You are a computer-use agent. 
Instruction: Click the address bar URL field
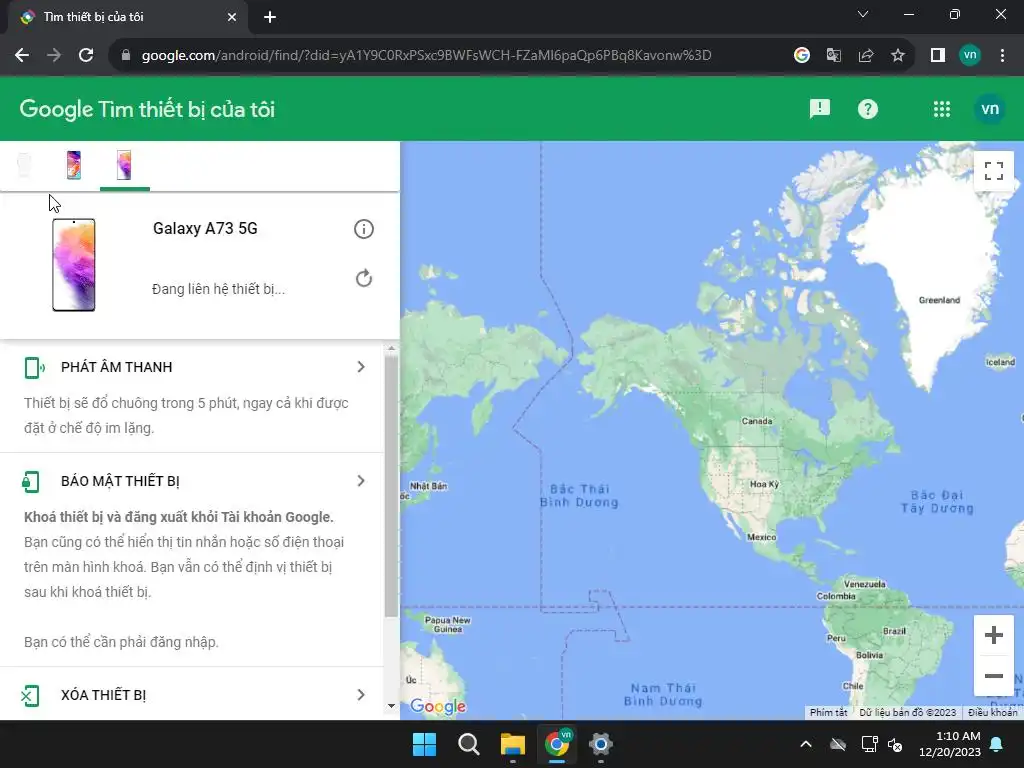pos(426,56)
